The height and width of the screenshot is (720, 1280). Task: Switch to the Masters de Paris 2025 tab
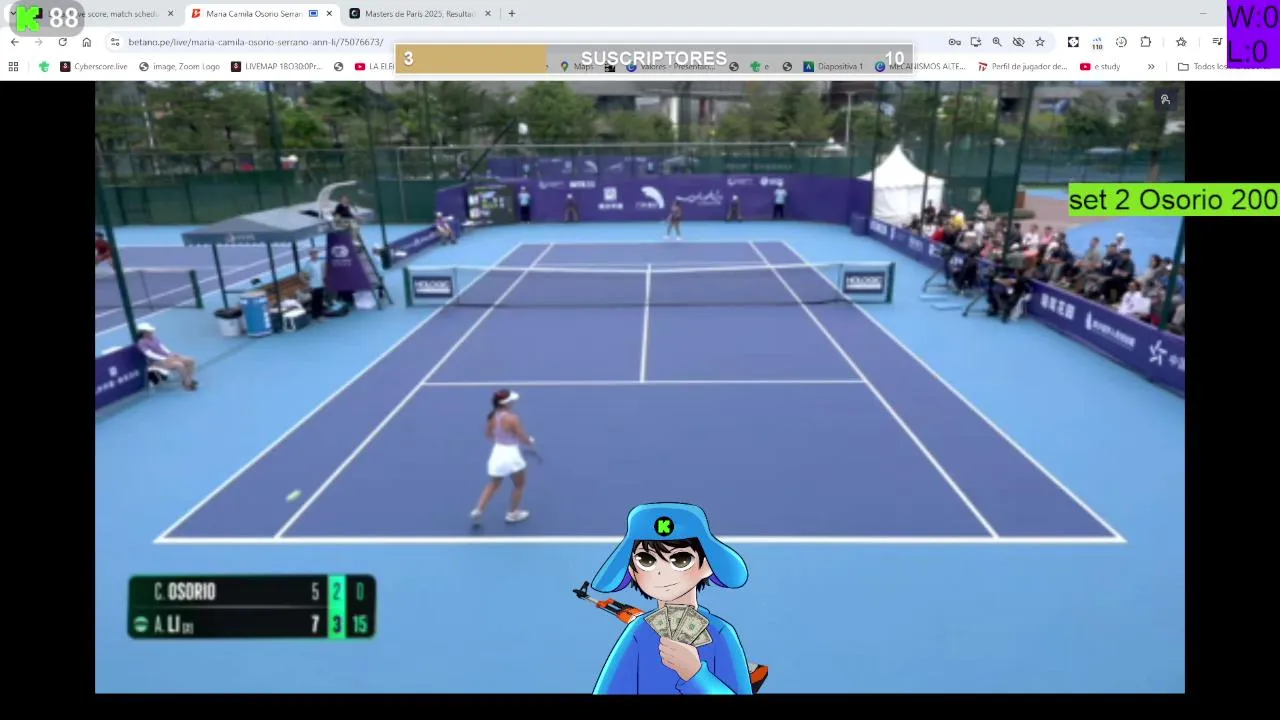point(418,14)
